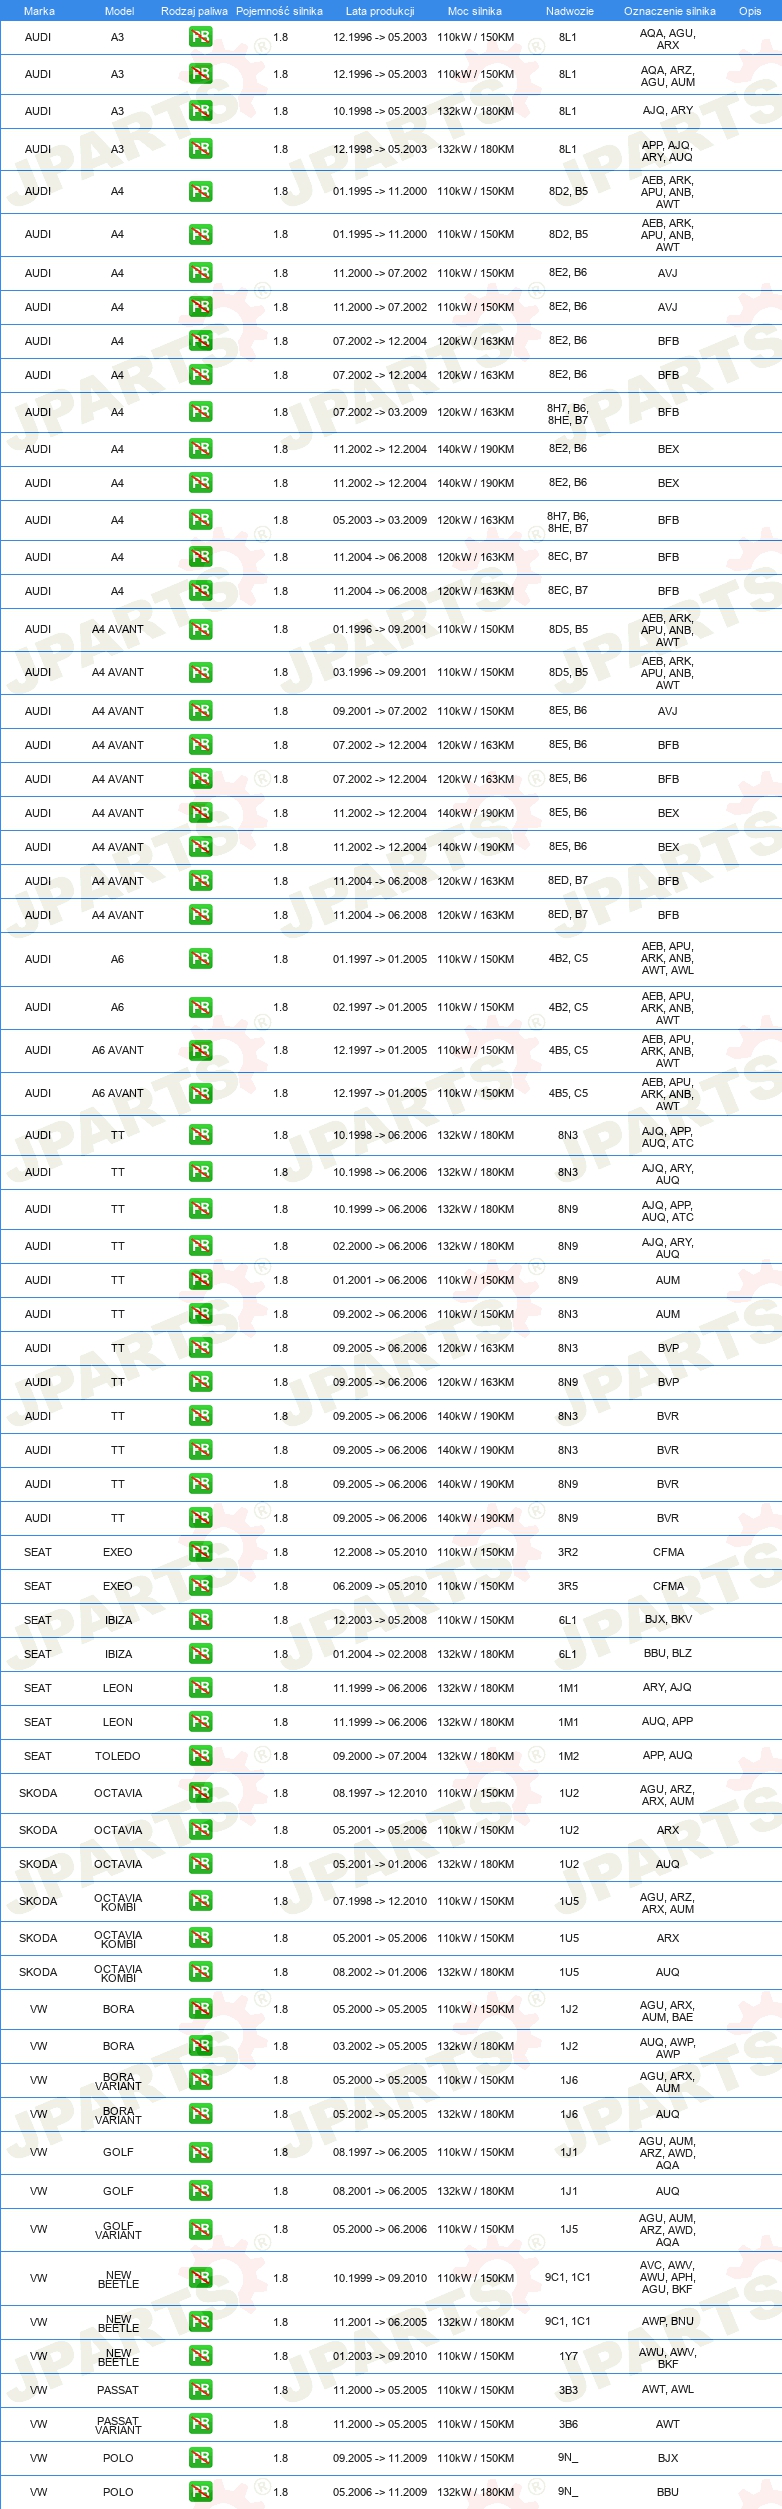Click the fuel icon for SEAT IBIZA BBU, BLZ
The width and height of the screenshot is (782, 2509).
201,1655
